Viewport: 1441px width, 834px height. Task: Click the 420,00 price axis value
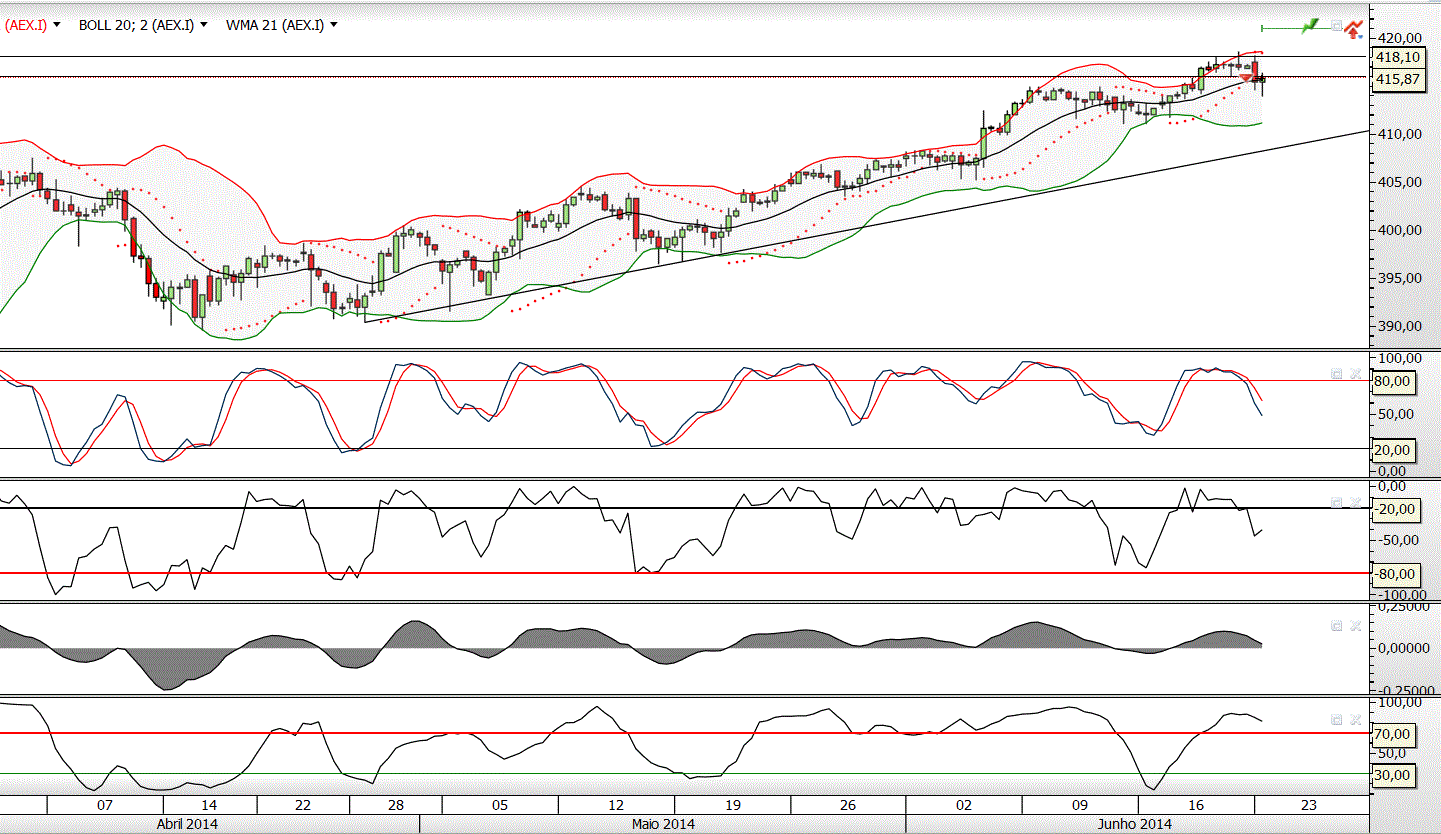[1399, 38]
